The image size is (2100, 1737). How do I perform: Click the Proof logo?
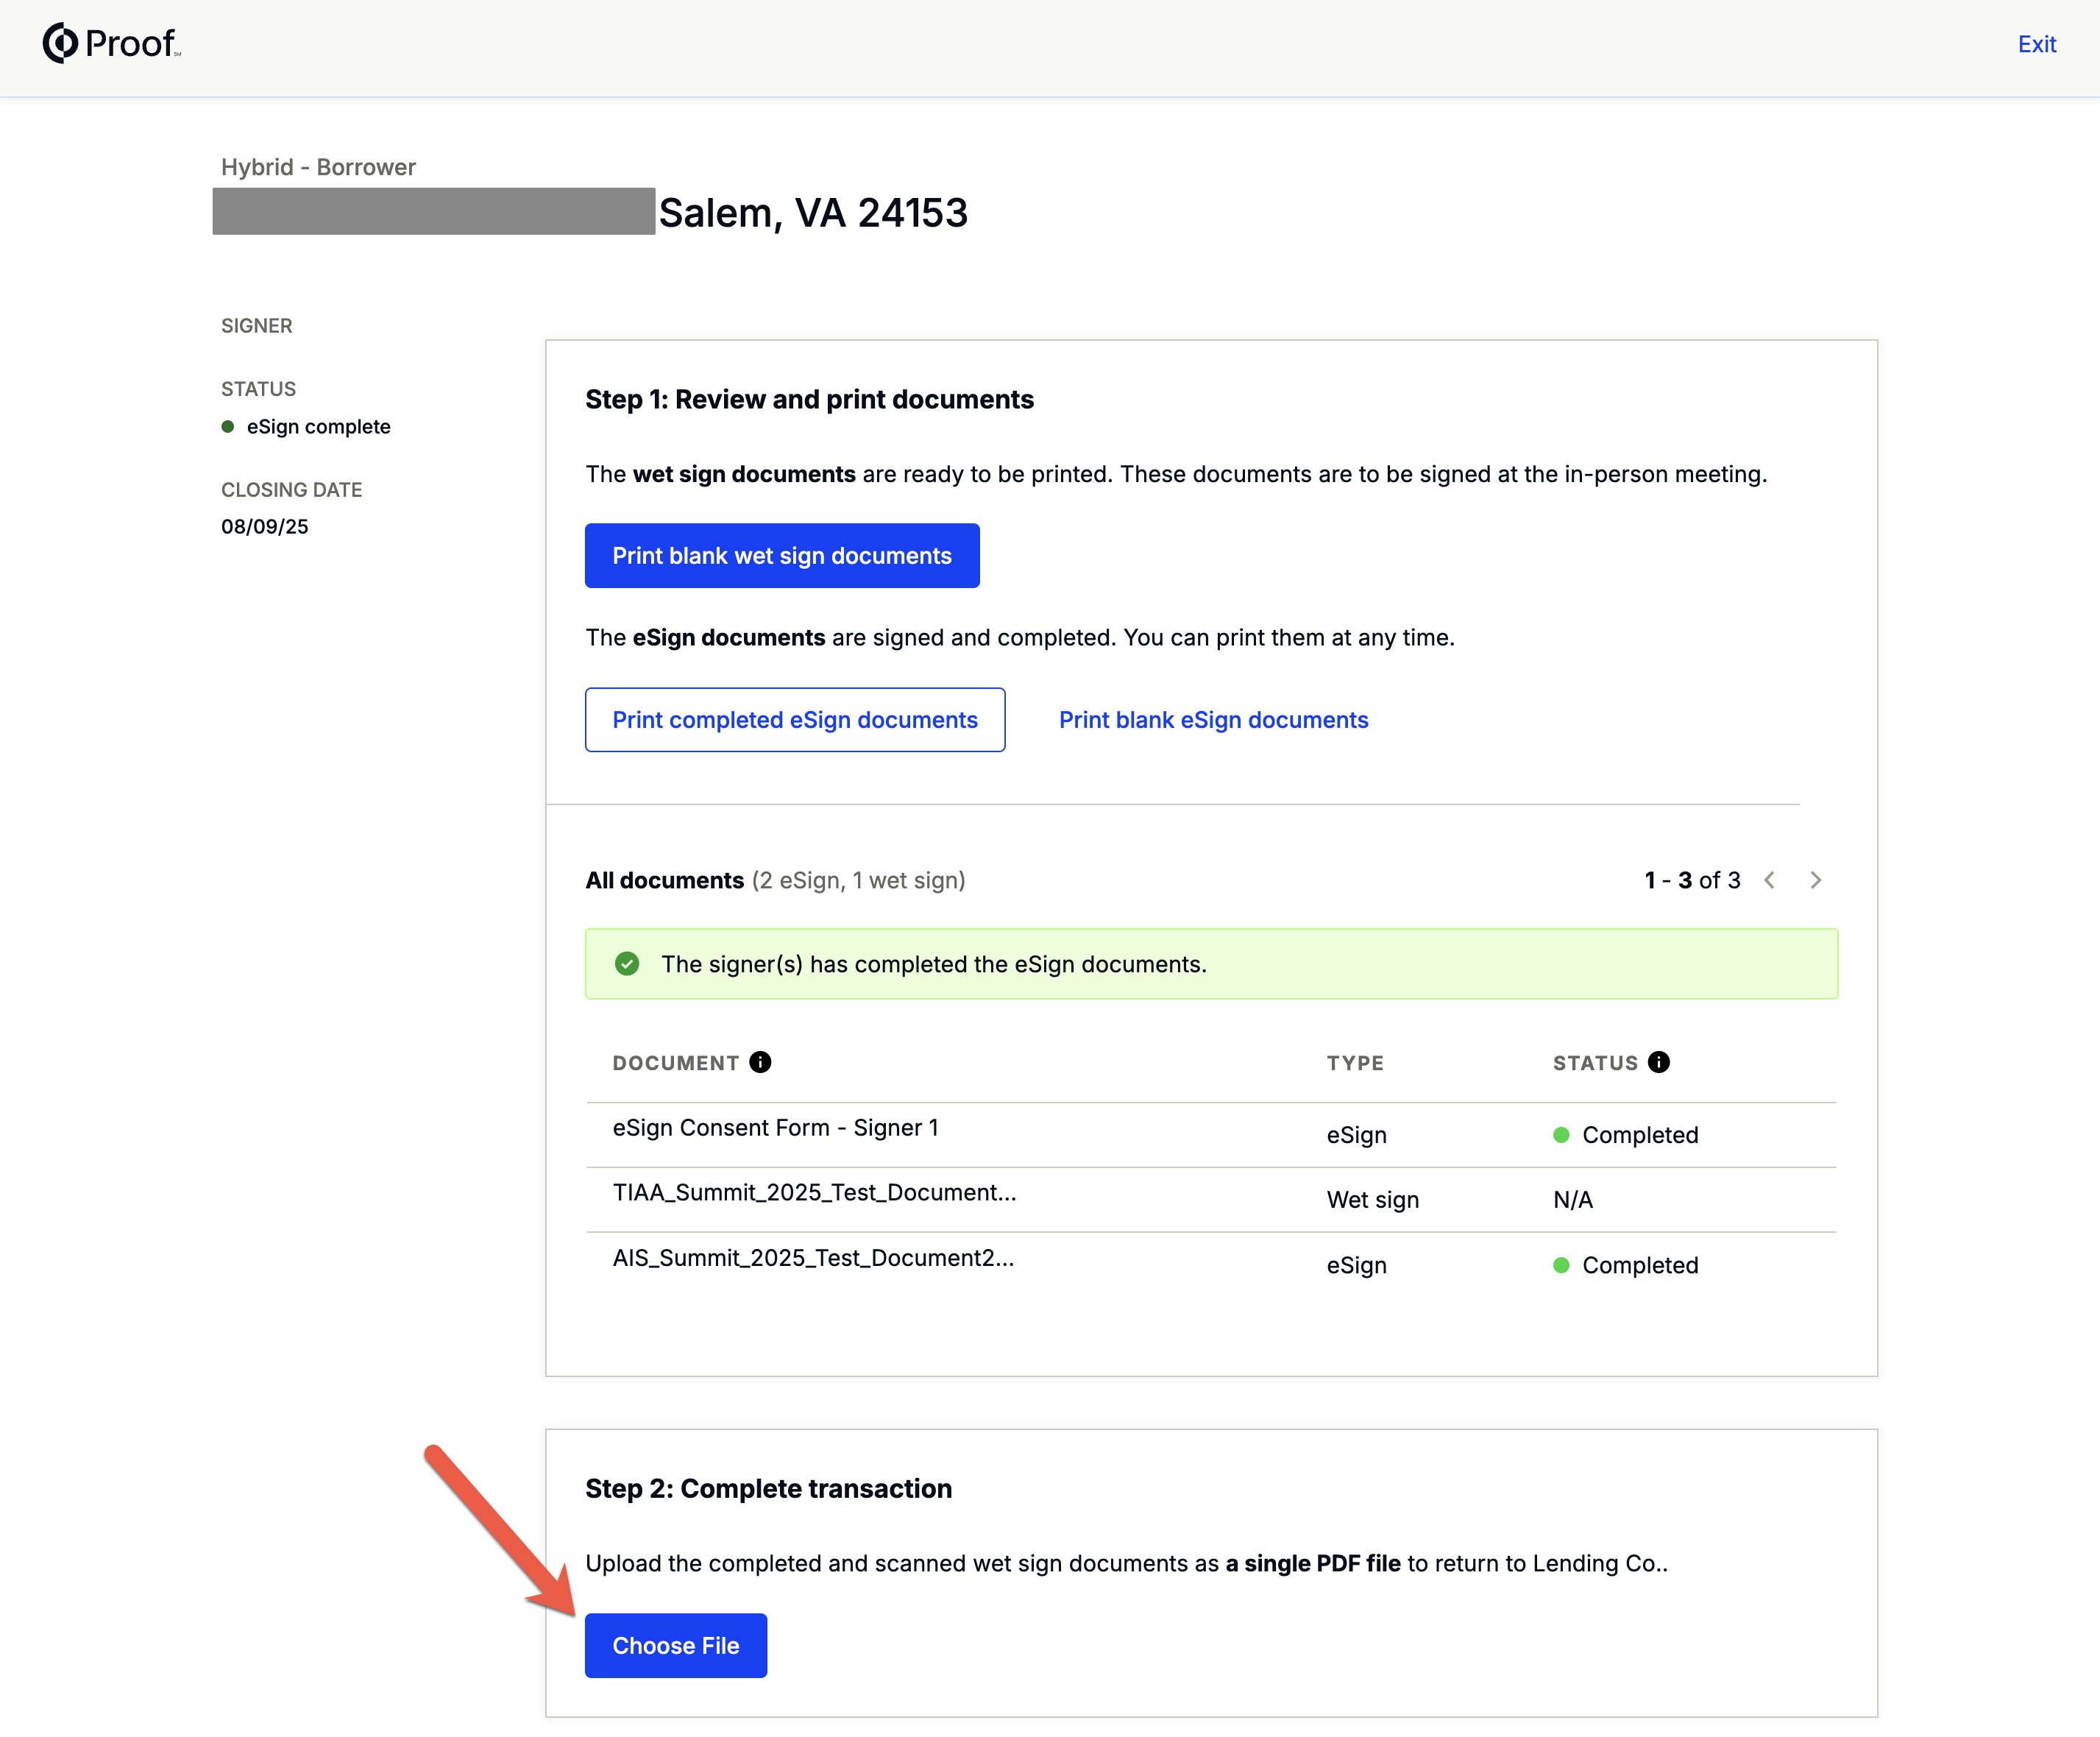[x=111, y=43]
